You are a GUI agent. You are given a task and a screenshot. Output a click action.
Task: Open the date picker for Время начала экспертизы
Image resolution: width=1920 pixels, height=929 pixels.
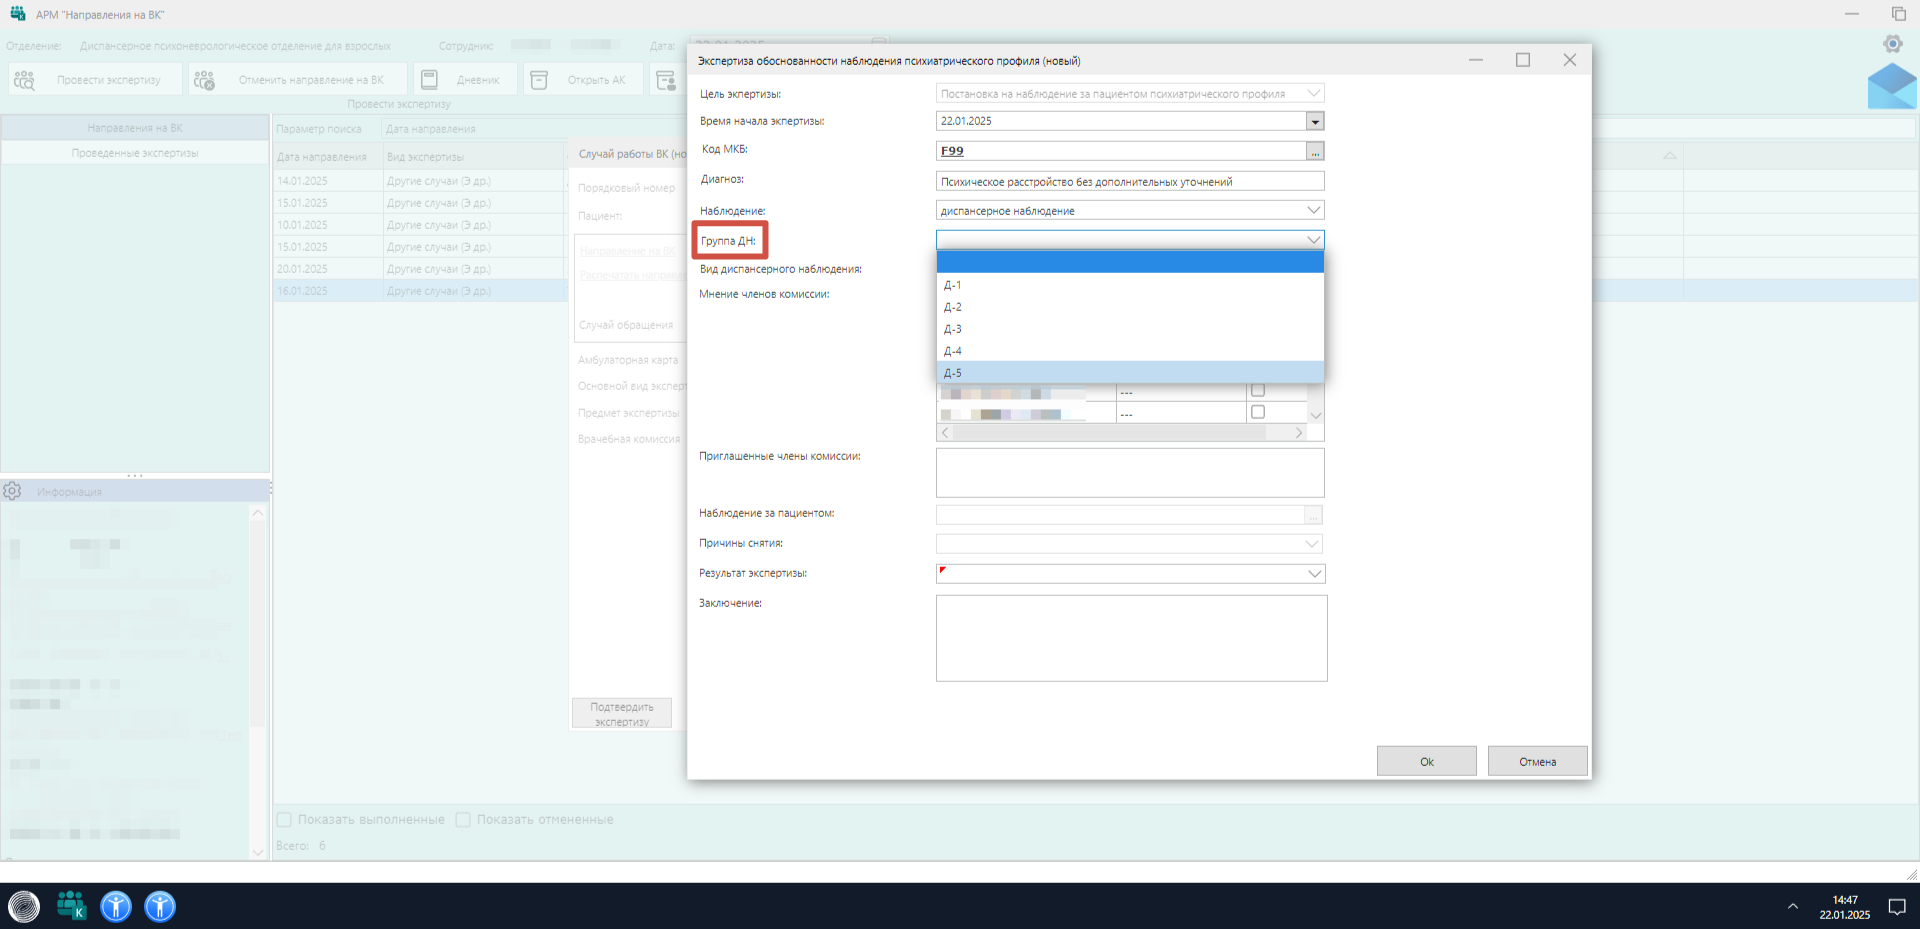pyautogui.click(x=1315, y=121)
